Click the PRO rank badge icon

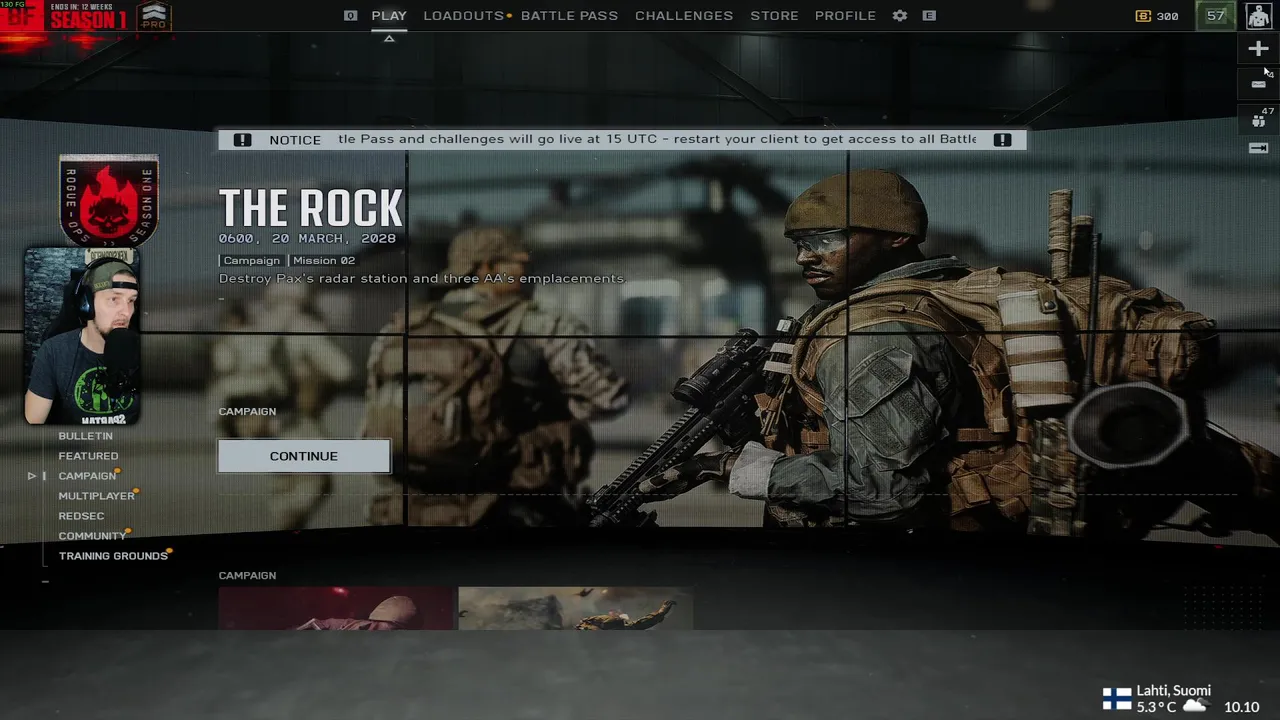coord(153,16)
